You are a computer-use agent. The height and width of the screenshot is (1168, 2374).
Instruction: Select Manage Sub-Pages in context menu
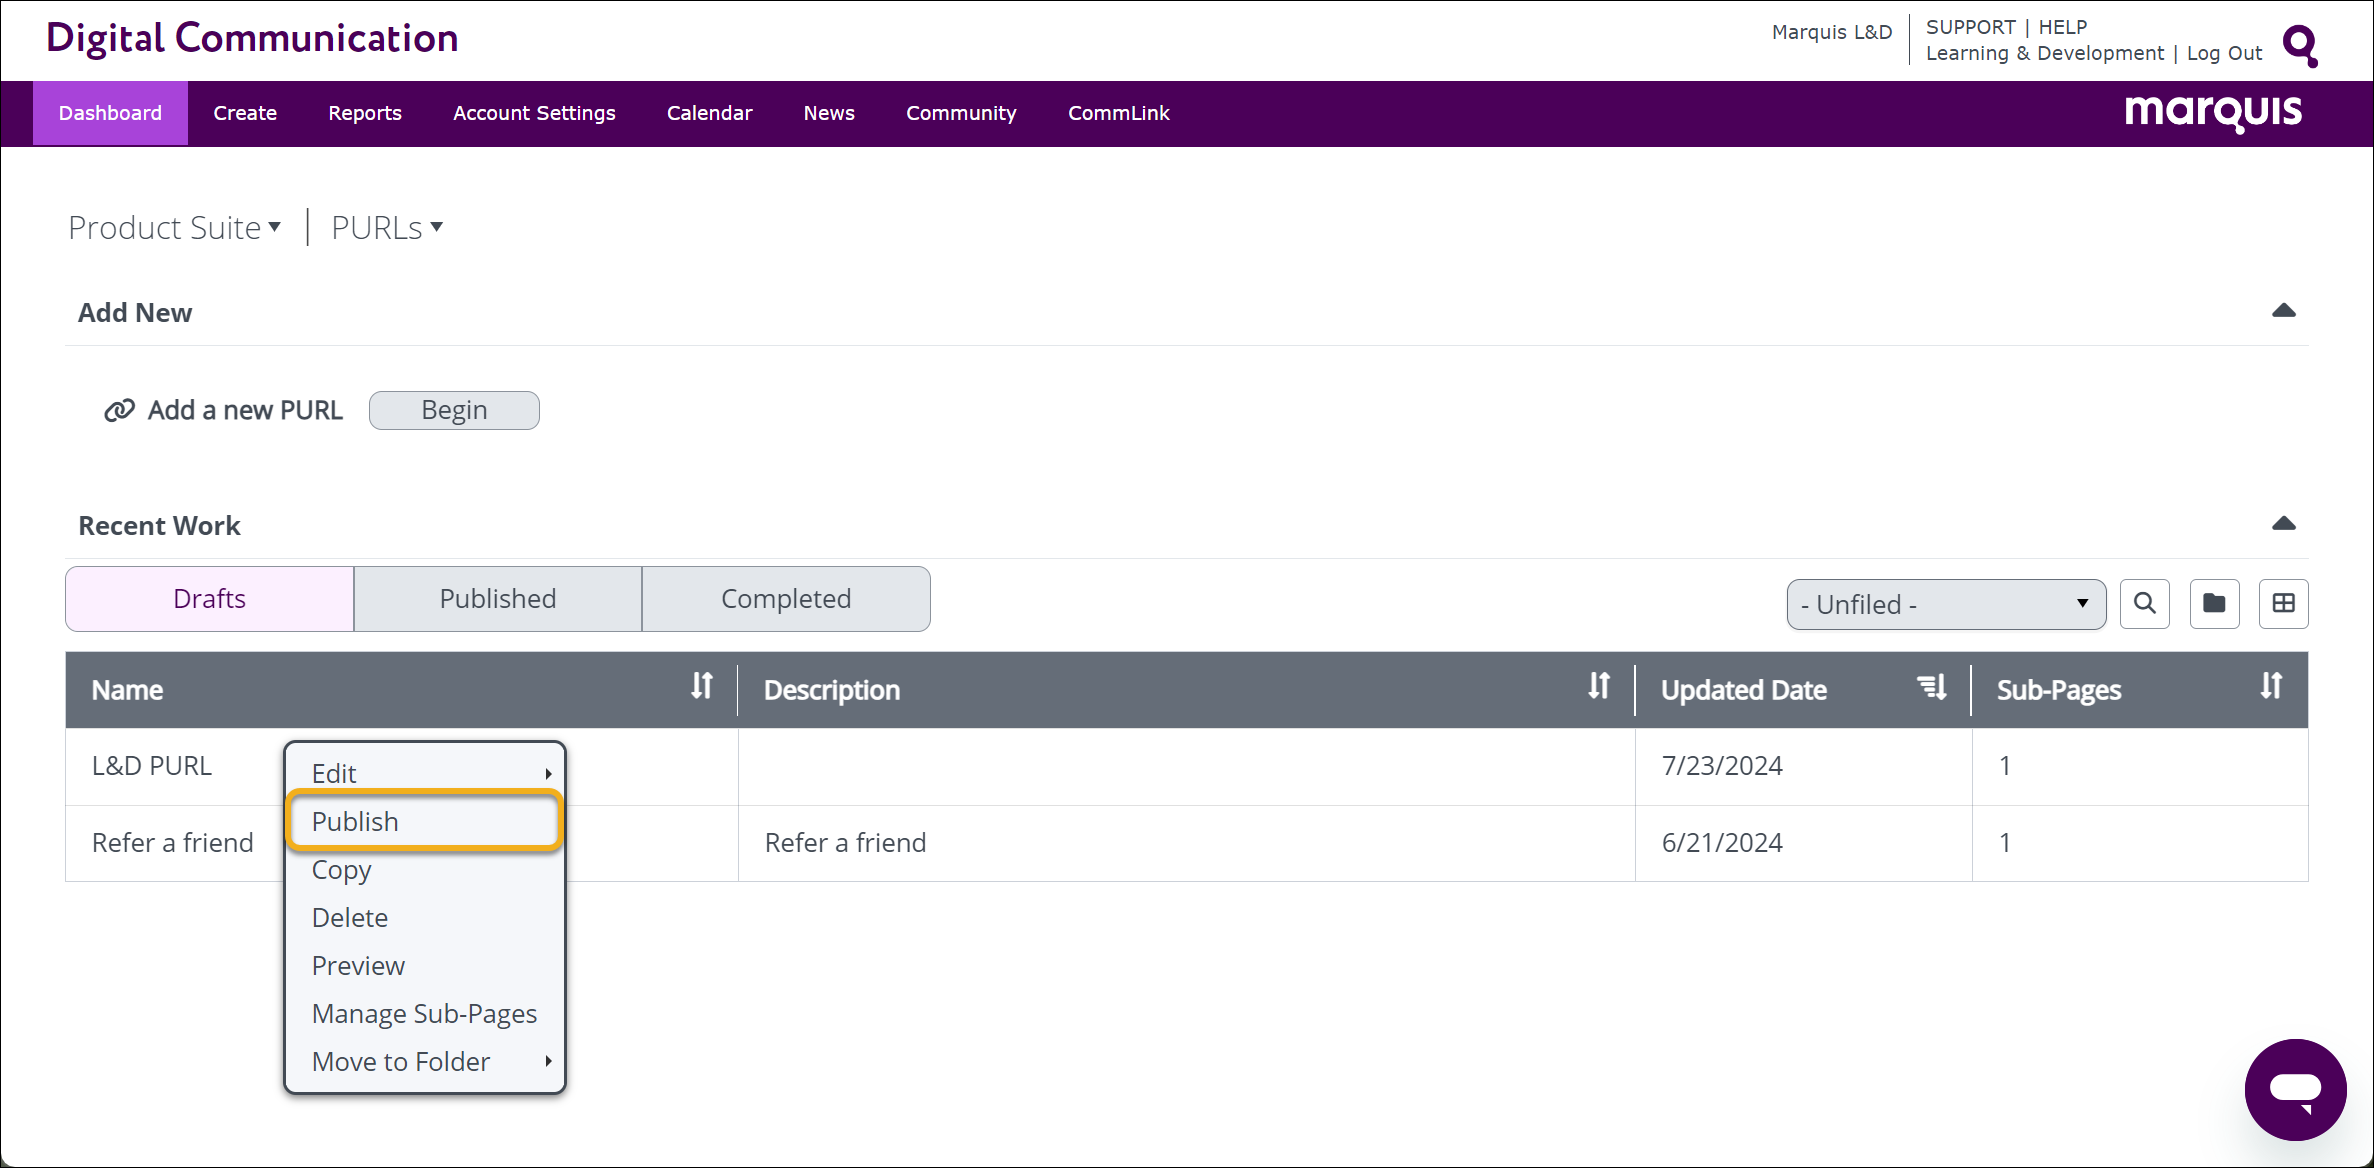point(424,1014)
